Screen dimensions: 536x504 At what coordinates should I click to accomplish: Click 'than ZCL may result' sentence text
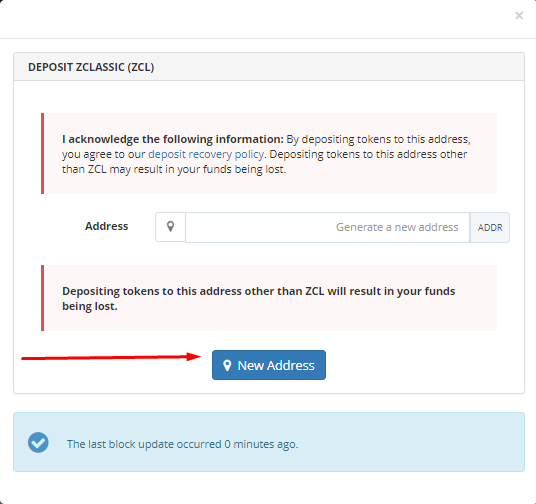122,169
